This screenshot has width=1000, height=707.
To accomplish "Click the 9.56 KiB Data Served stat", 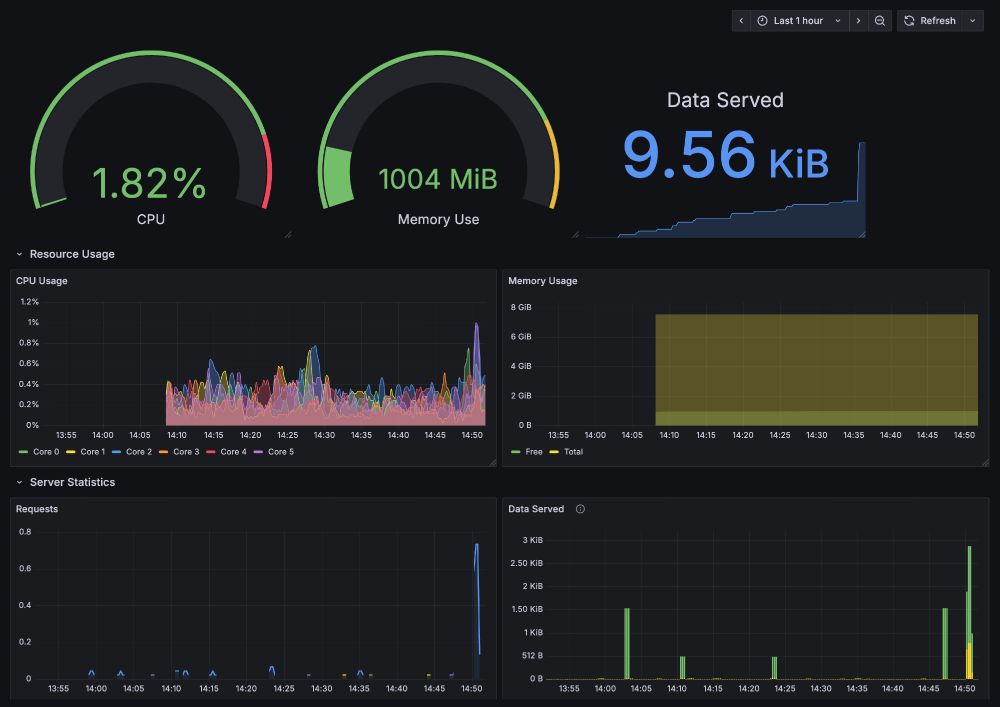I will pos(725,155).
